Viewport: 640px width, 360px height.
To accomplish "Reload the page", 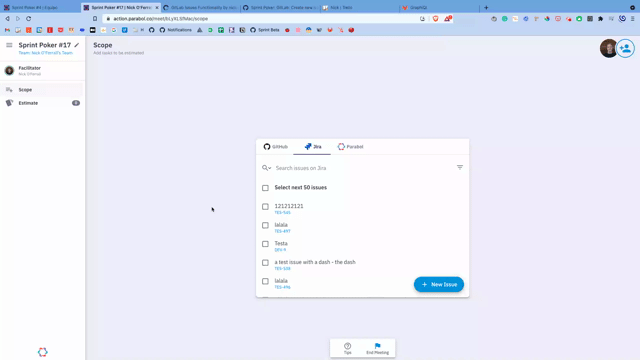I will coord(29,19).
